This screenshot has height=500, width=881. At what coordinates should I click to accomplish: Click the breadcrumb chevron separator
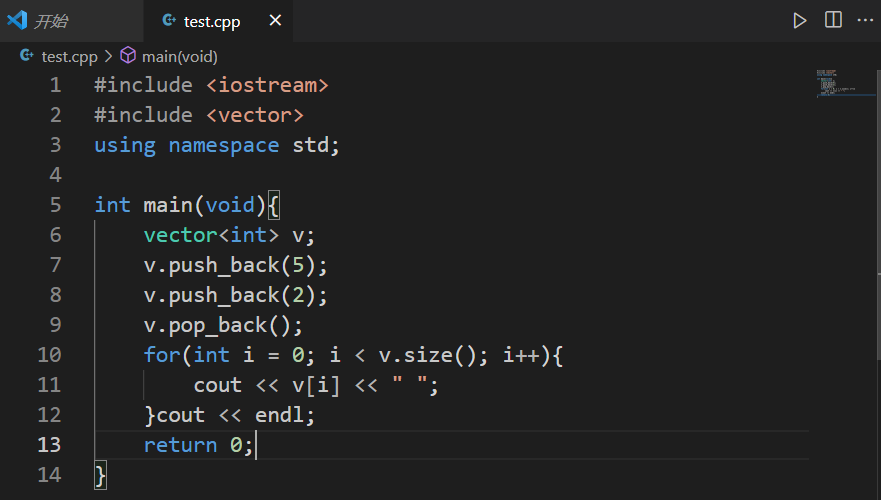[x=108, y=56]
